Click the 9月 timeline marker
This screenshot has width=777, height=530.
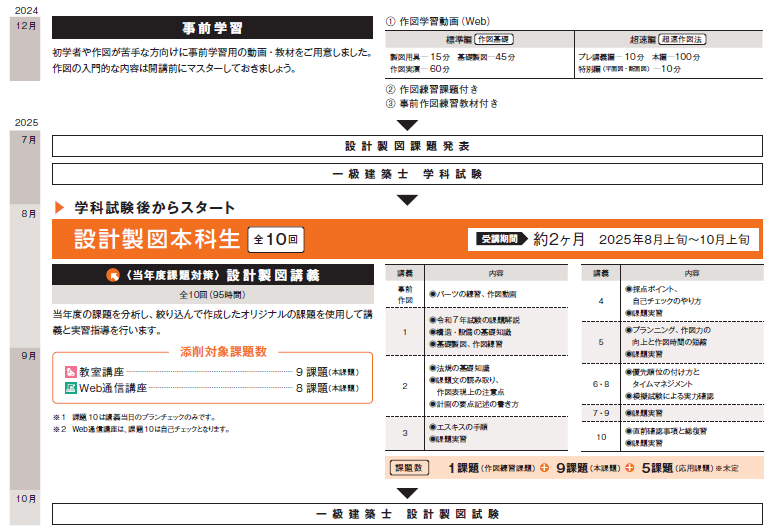tap(28, 355)
